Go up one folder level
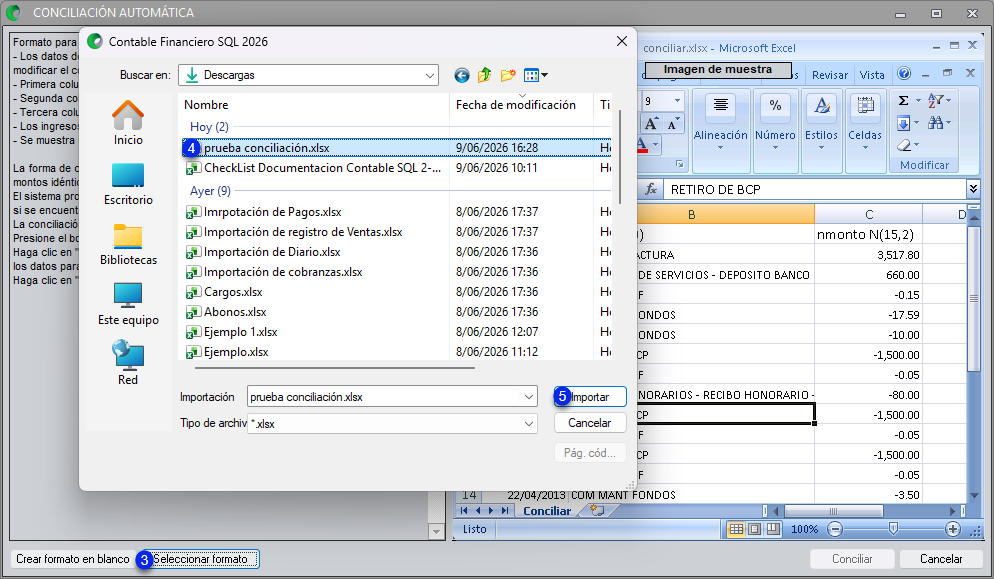Screen dimensions: 994x579 click(484, 75)
